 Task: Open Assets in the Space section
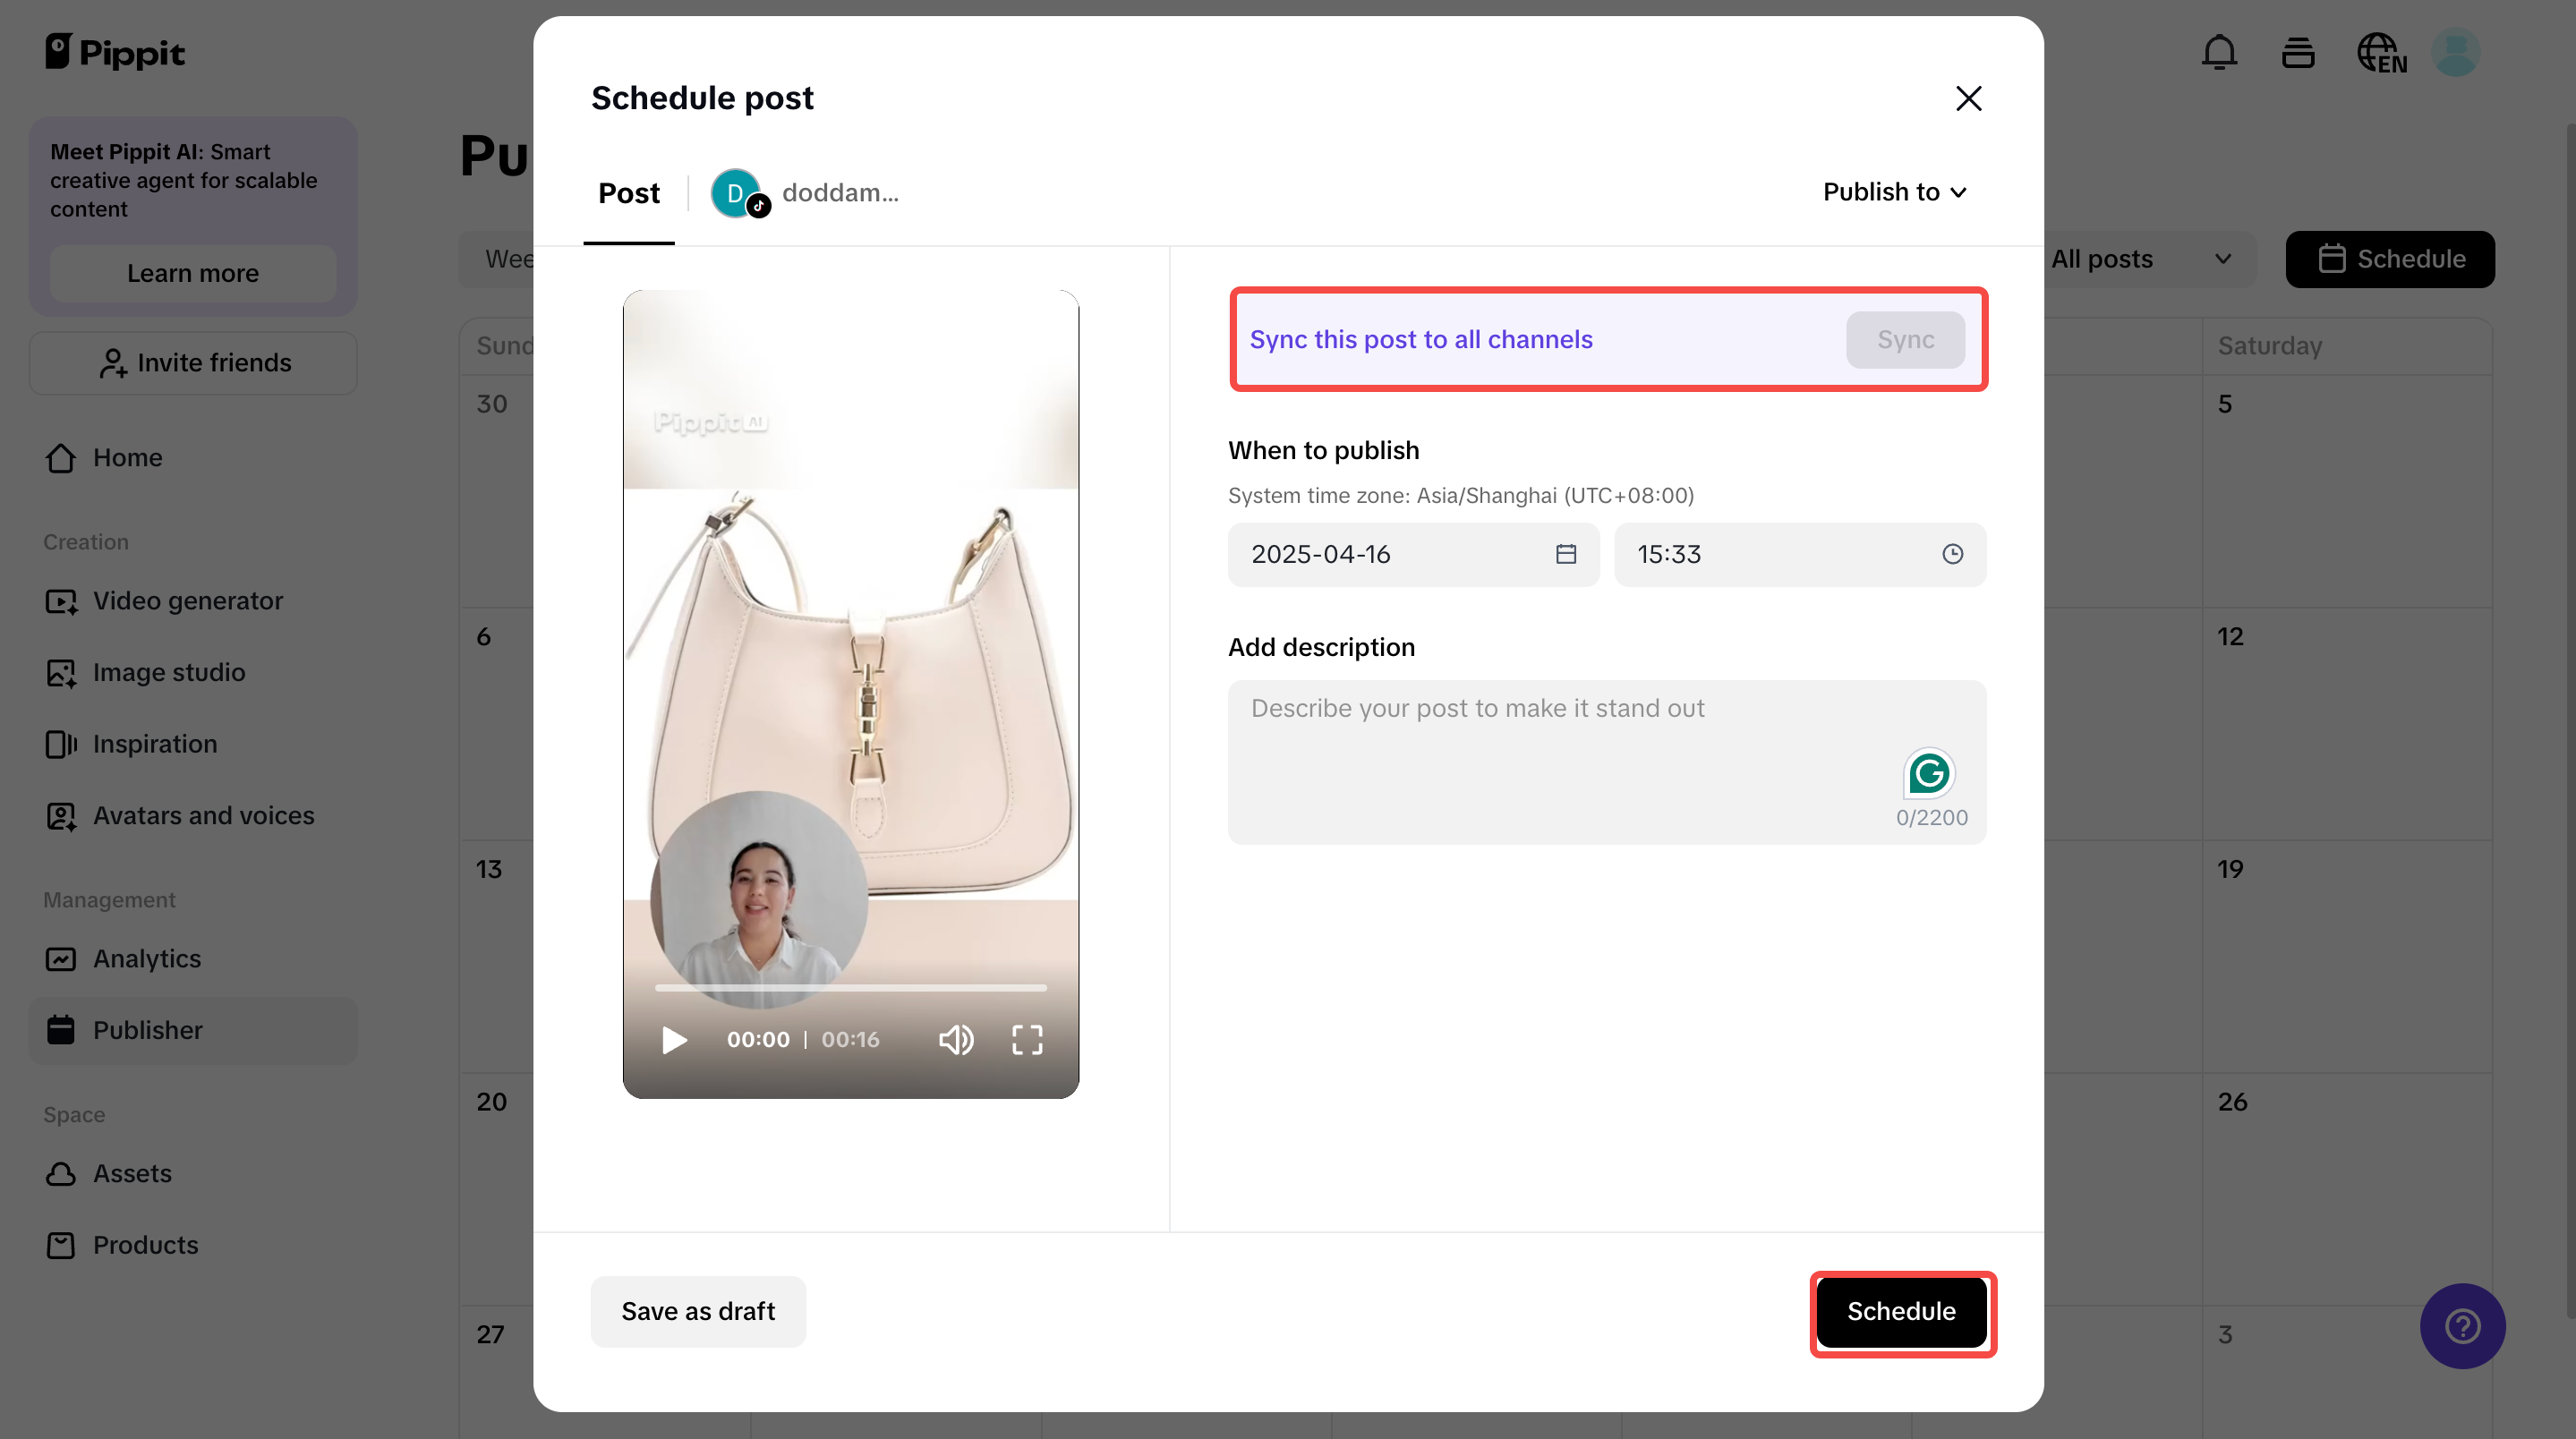(x=132, y=1173)
